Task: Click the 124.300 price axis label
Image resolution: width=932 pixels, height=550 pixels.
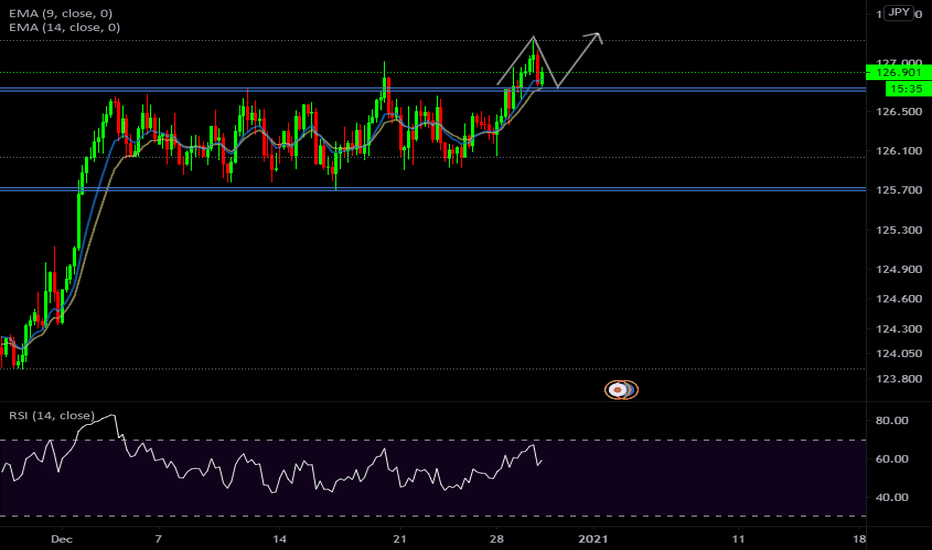Action: click(x=899, y=329)
